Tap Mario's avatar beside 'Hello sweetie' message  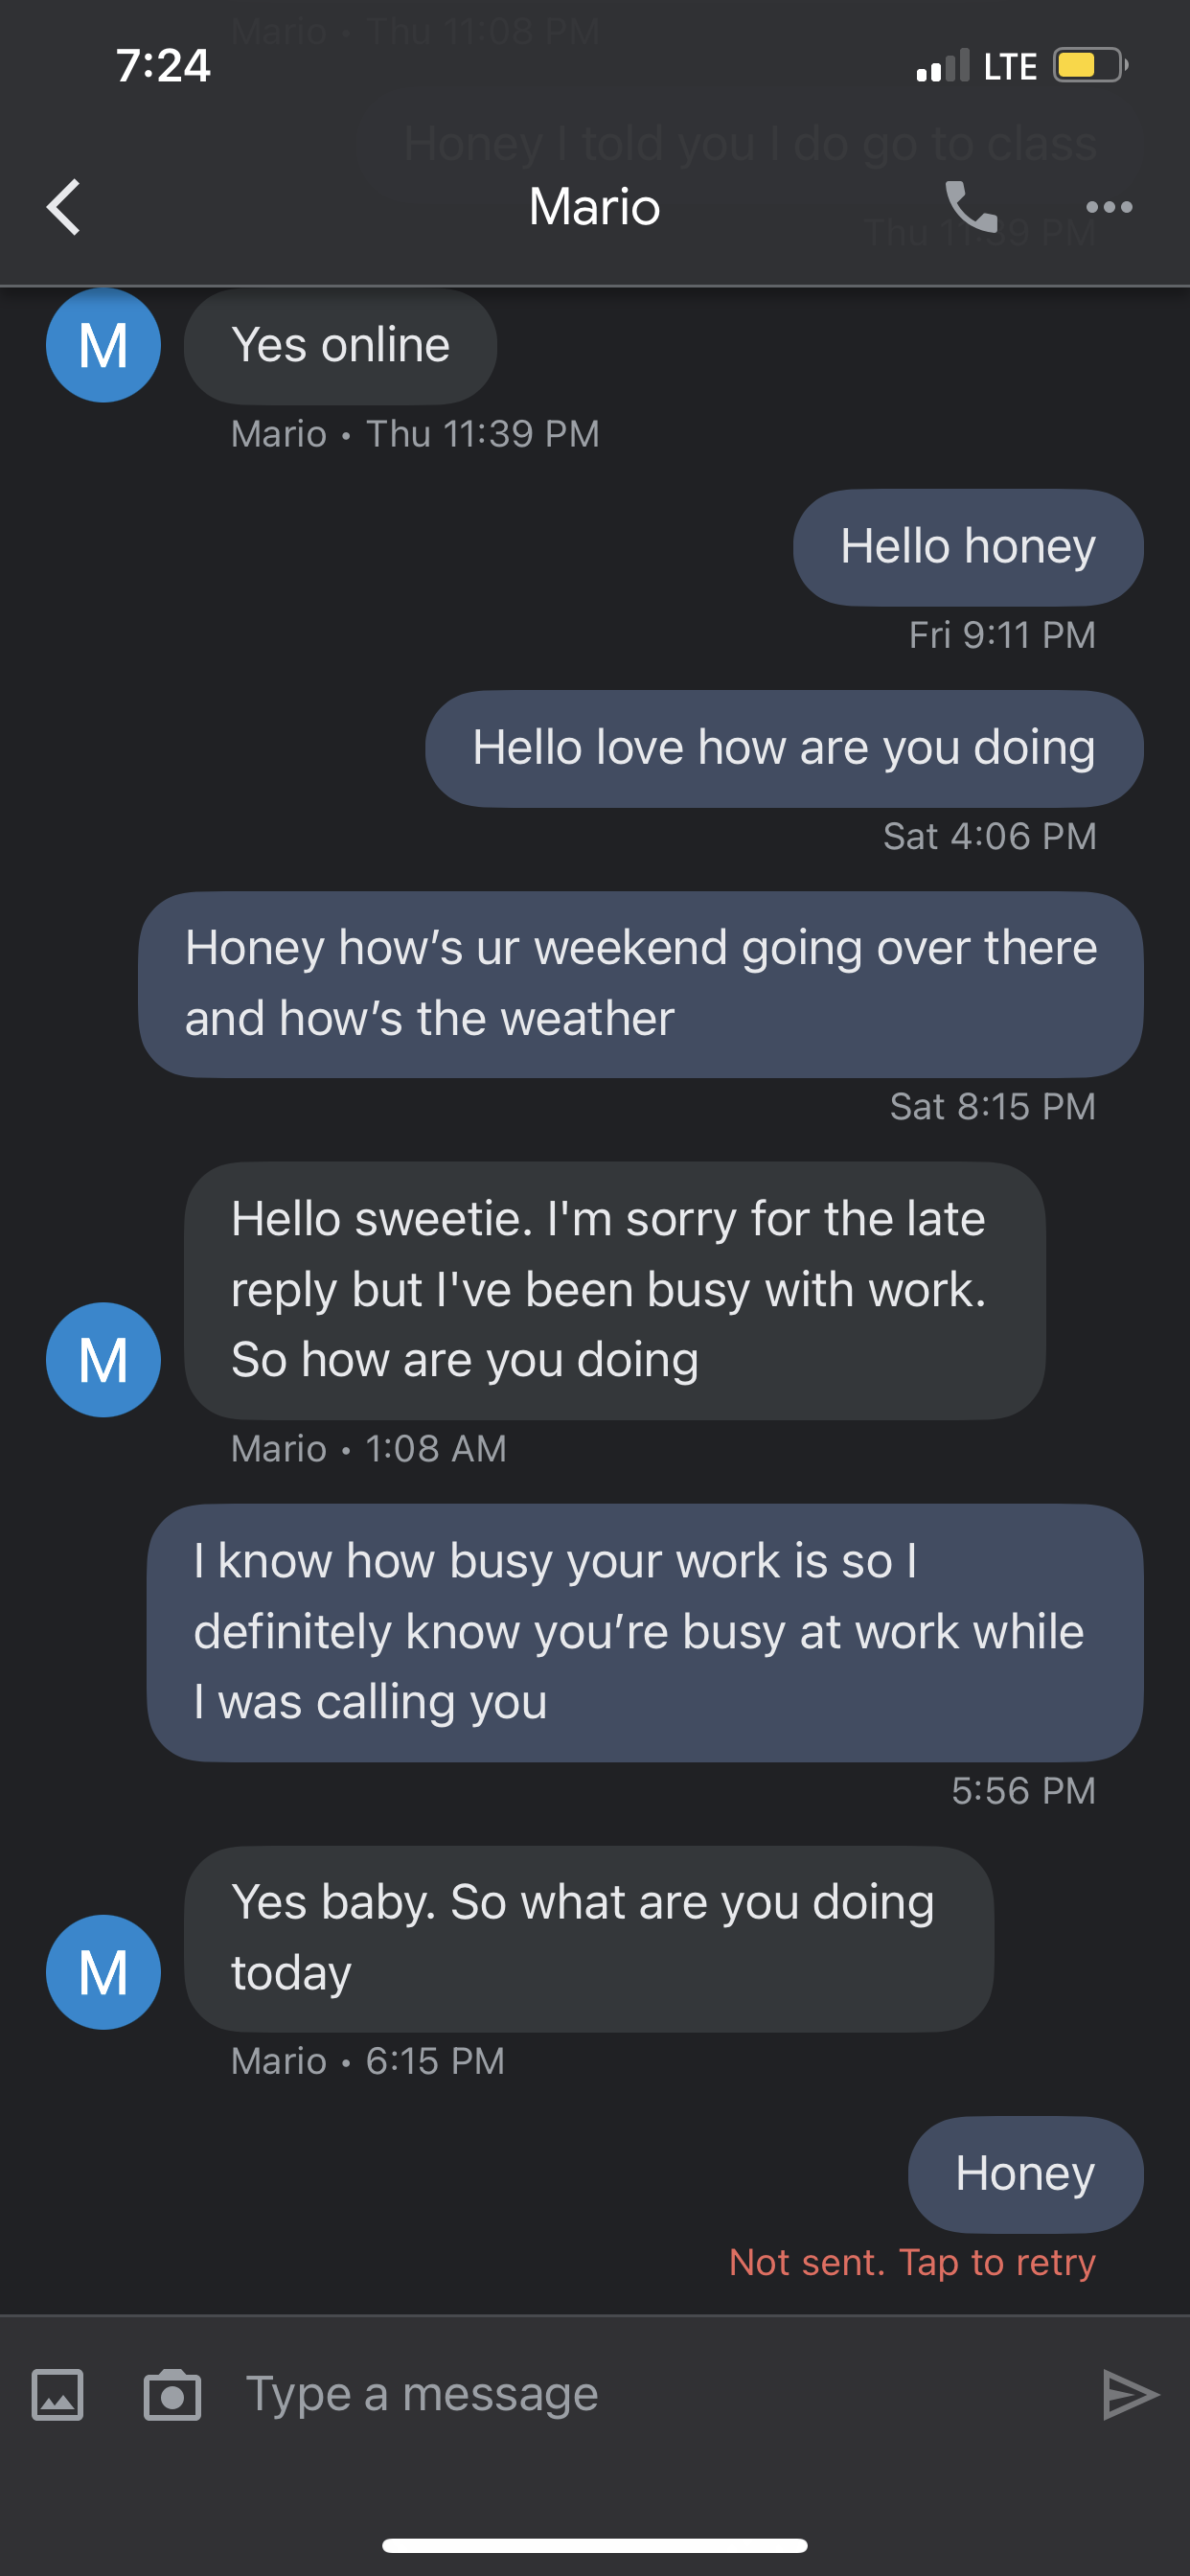point(103,1359)
